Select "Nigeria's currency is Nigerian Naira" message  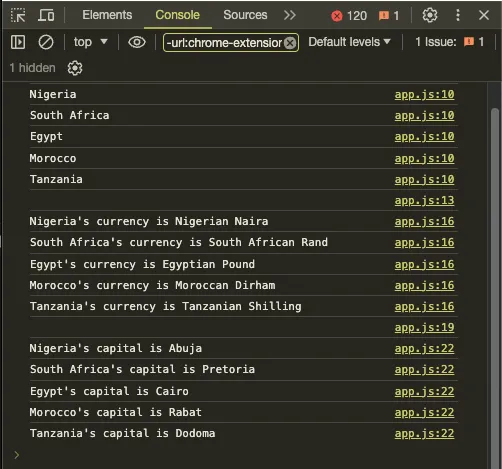click(x=149, y=222)
